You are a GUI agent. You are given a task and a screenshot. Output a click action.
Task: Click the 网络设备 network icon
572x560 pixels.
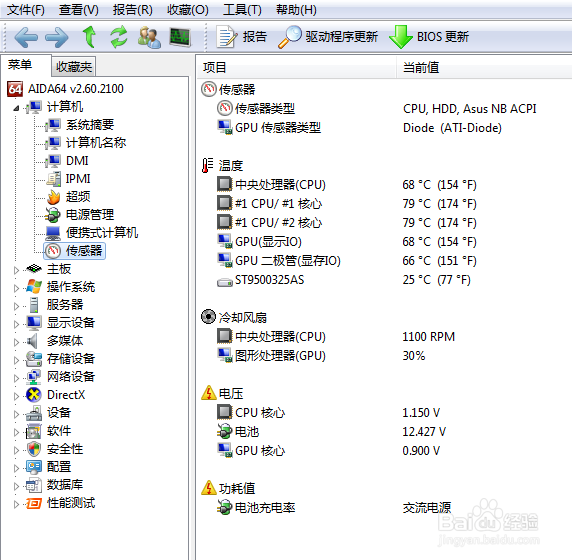point(34,376)
